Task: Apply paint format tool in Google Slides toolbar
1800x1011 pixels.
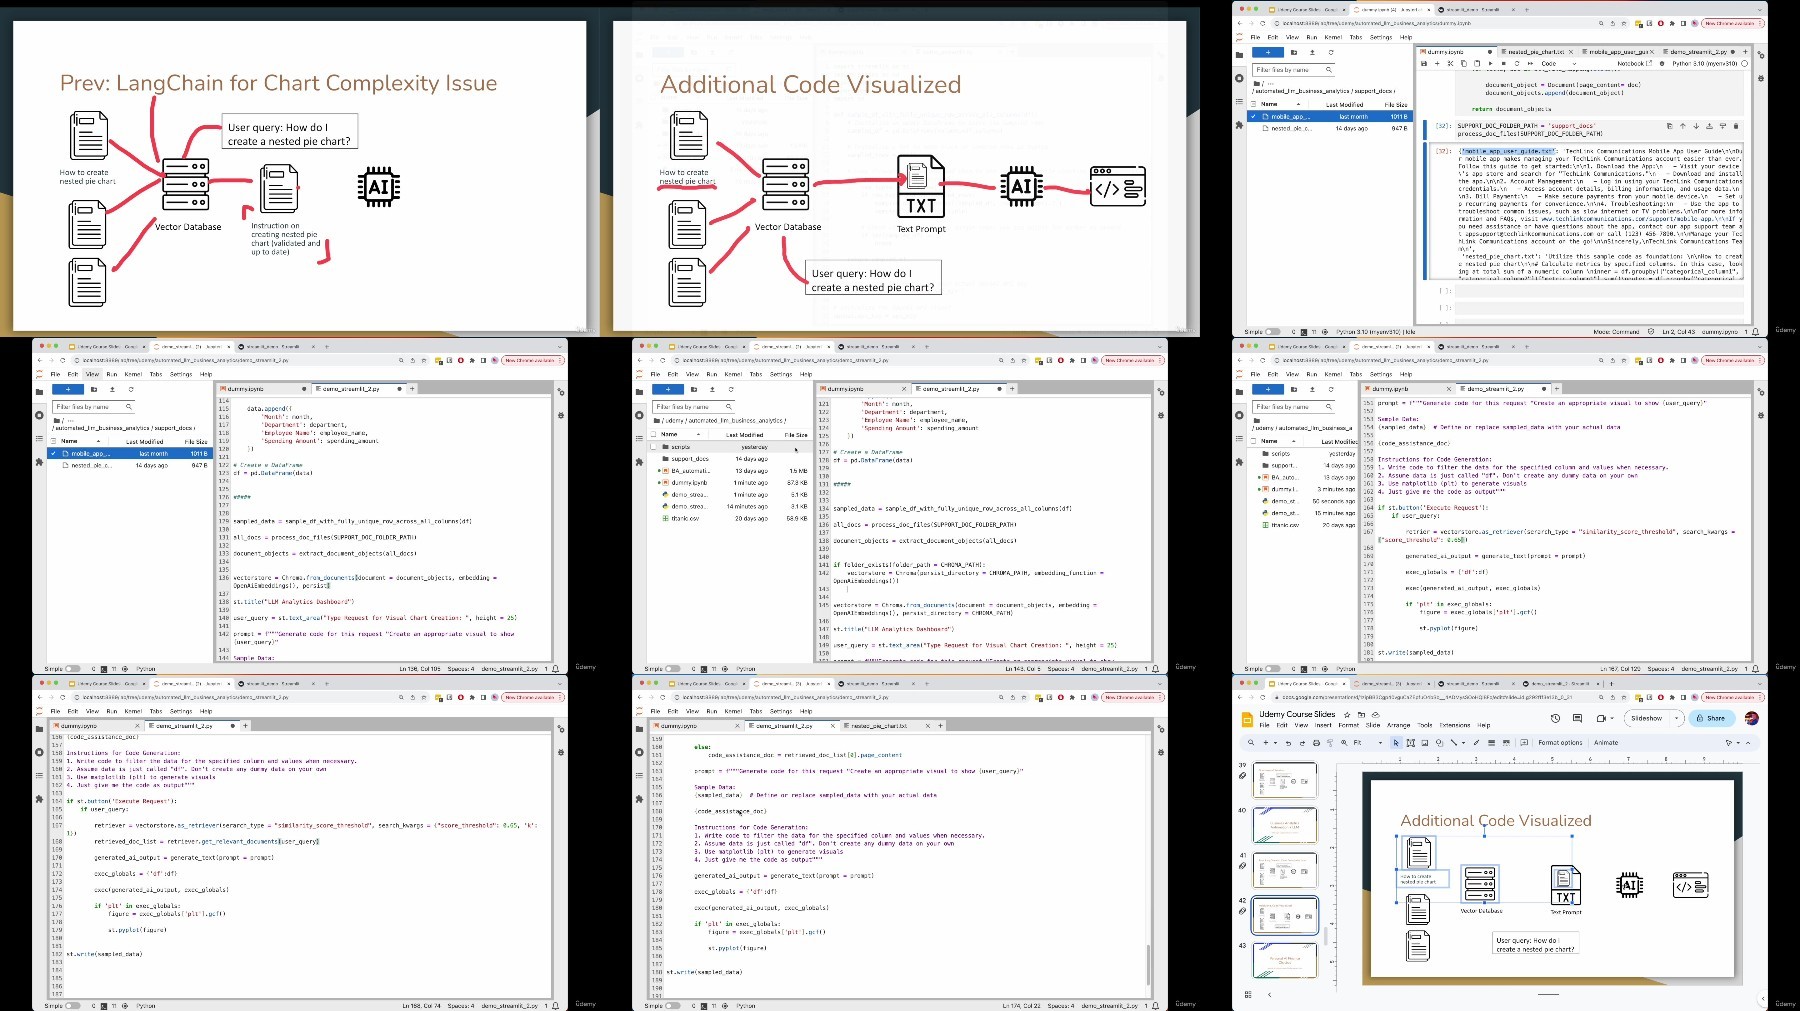Action: click(1330, 743)
